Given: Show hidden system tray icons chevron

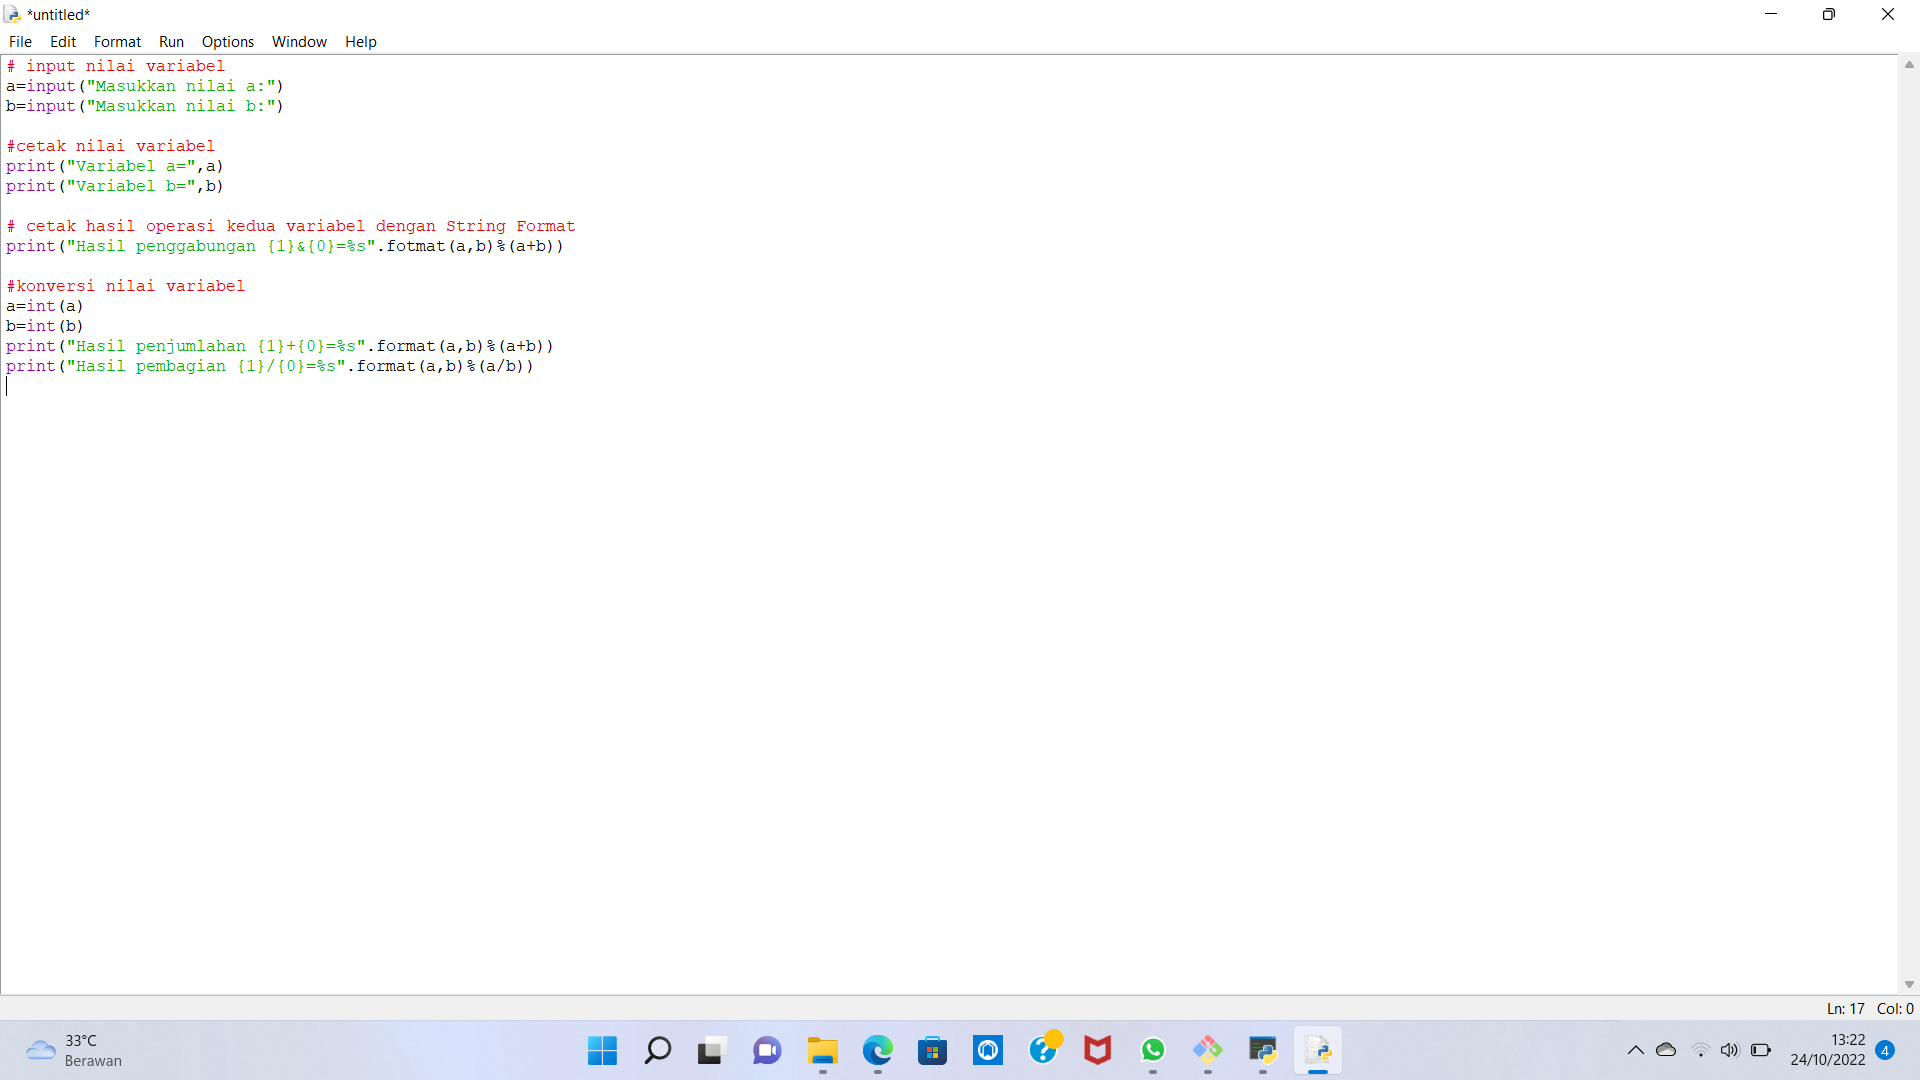Looking at the screenshot, I should [1635, 1050].
